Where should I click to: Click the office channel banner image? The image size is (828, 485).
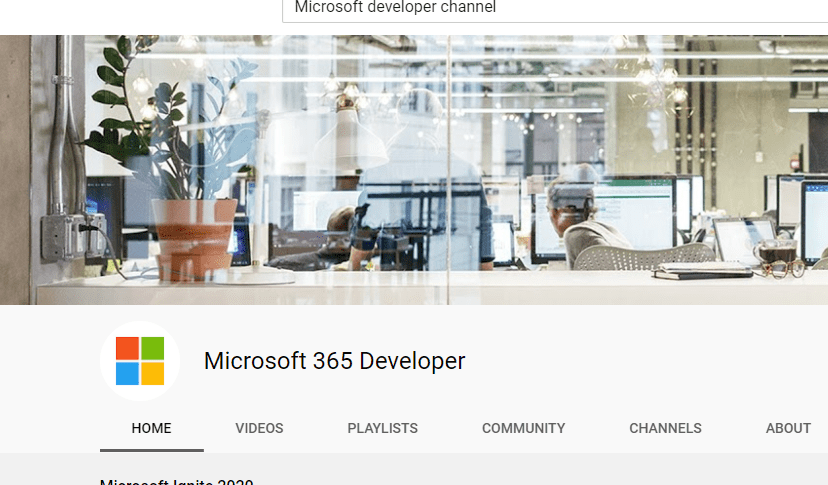[x=414, y=170]
